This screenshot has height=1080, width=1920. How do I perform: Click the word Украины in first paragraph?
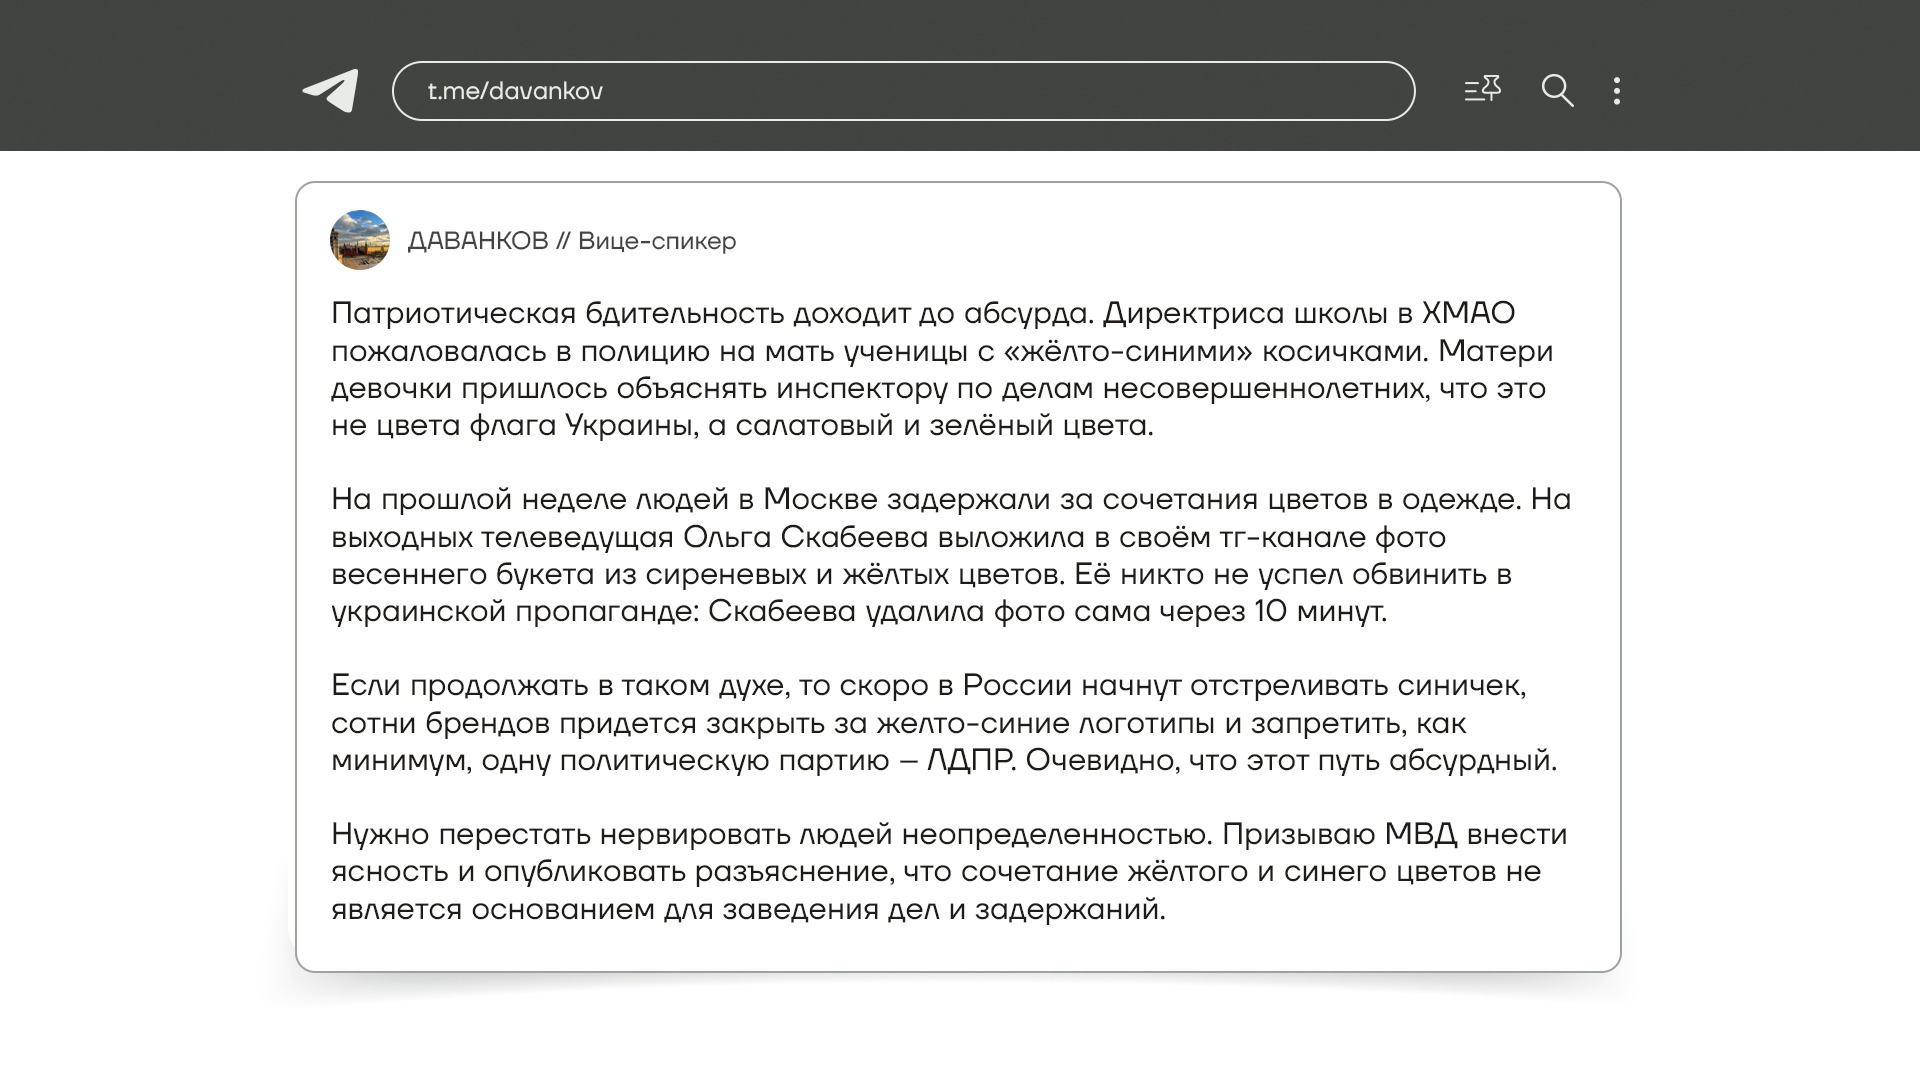[x=630, y=425]
